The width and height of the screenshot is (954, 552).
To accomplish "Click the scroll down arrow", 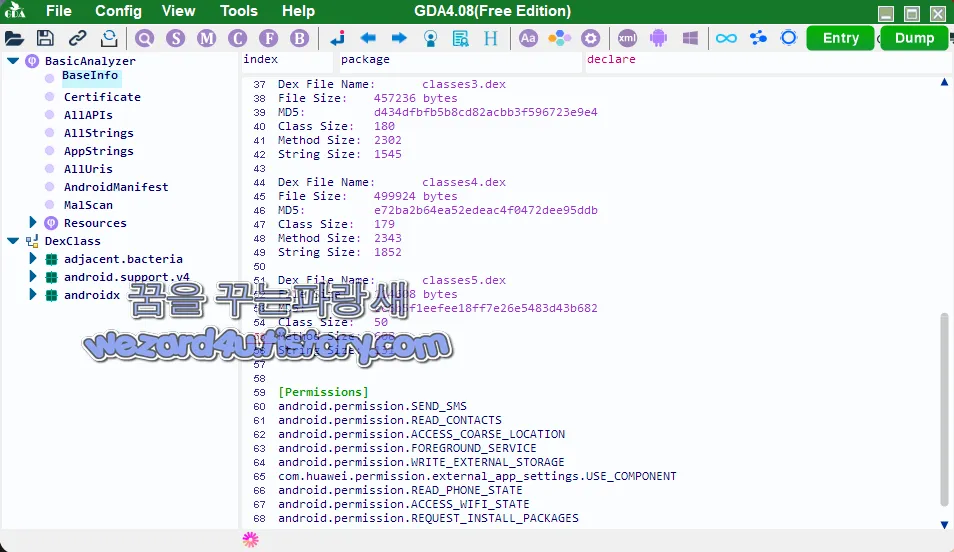I will pos(944,525).
